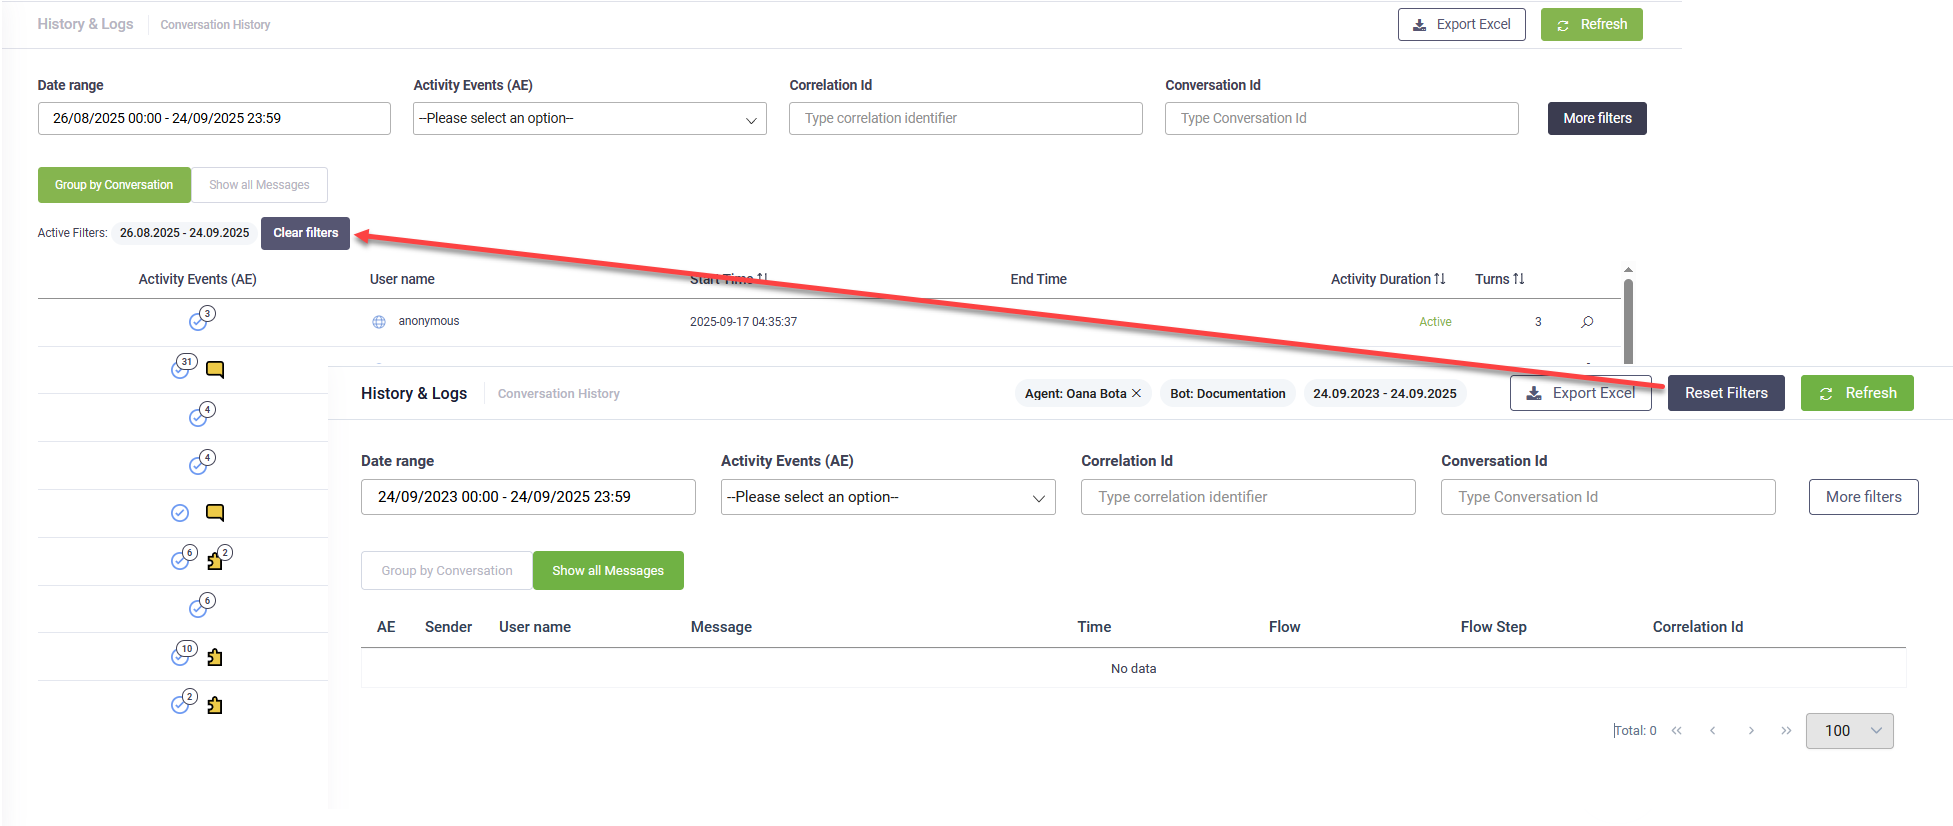Open the page size 100 dropdown
Viewport: 1953px width, 826px height.
[1849, 731]
